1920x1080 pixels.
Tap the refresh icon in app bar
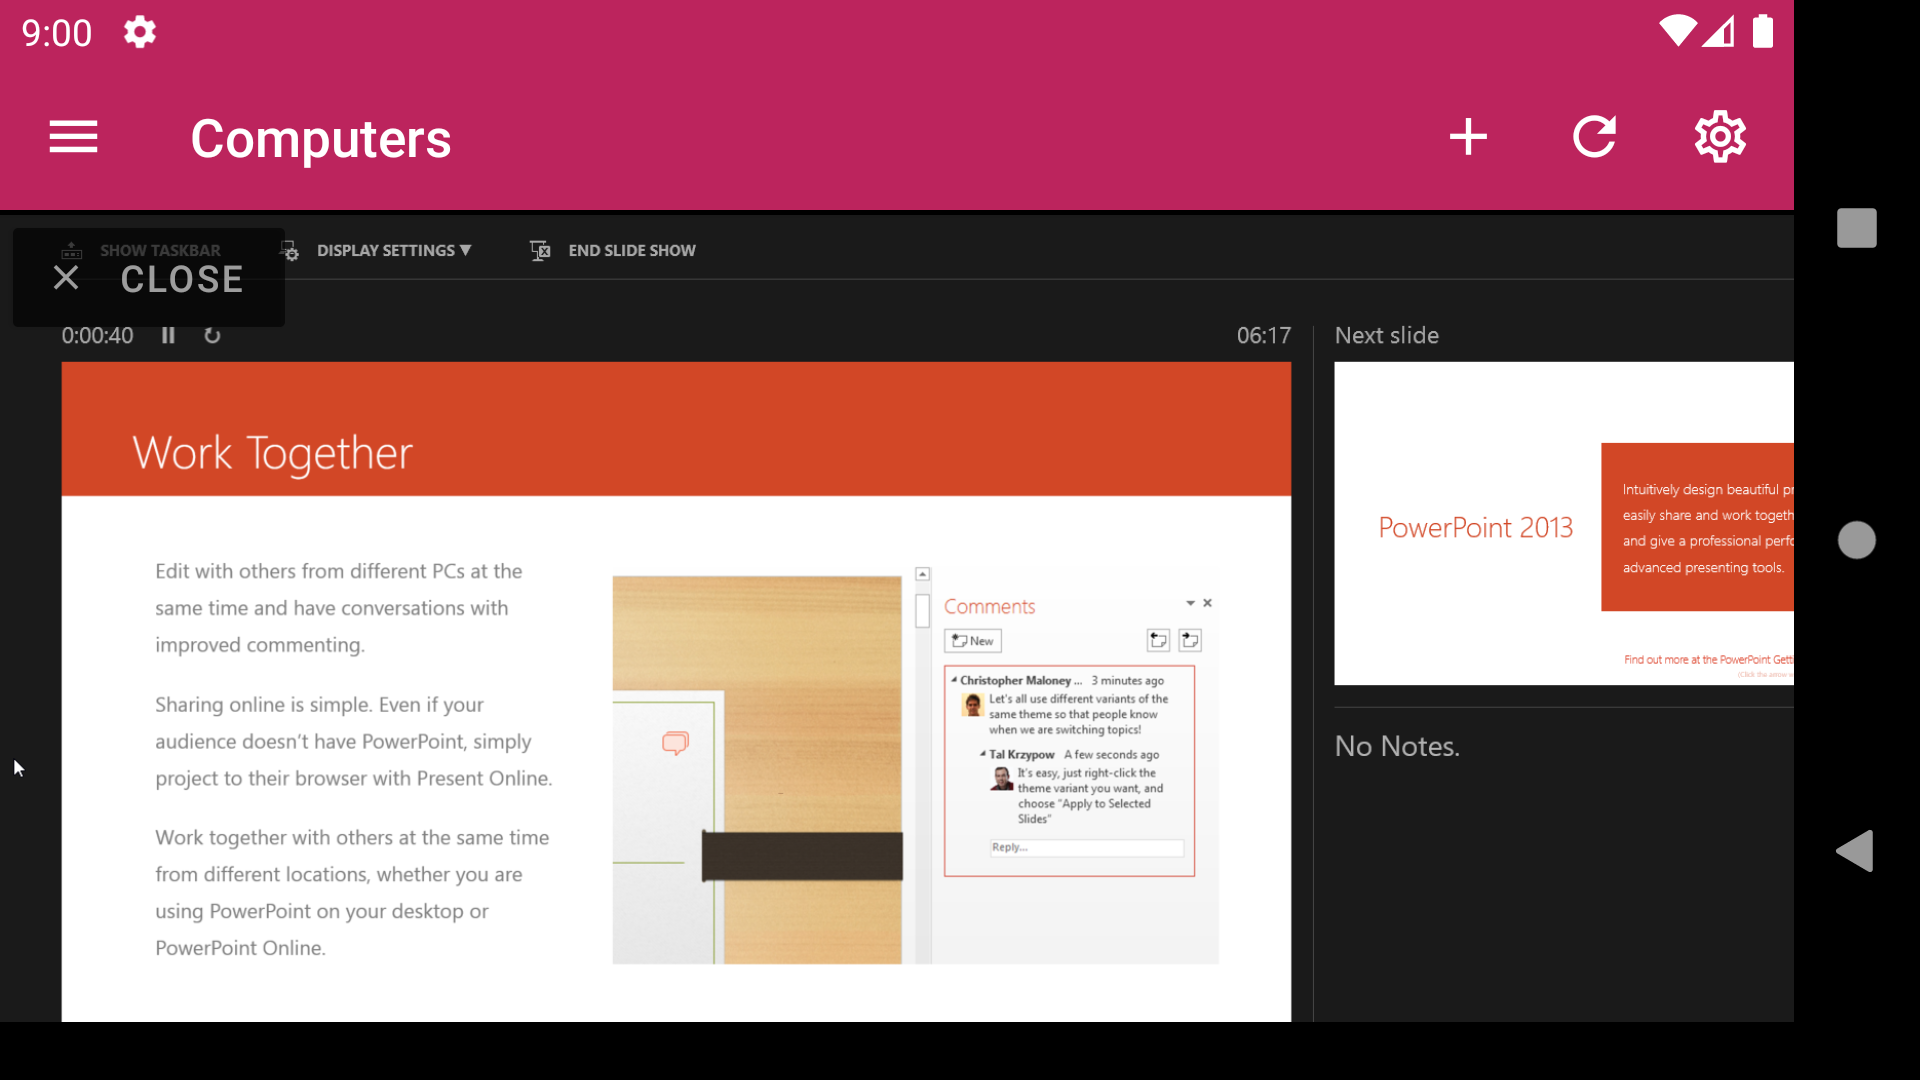(x=1594, y=137)
